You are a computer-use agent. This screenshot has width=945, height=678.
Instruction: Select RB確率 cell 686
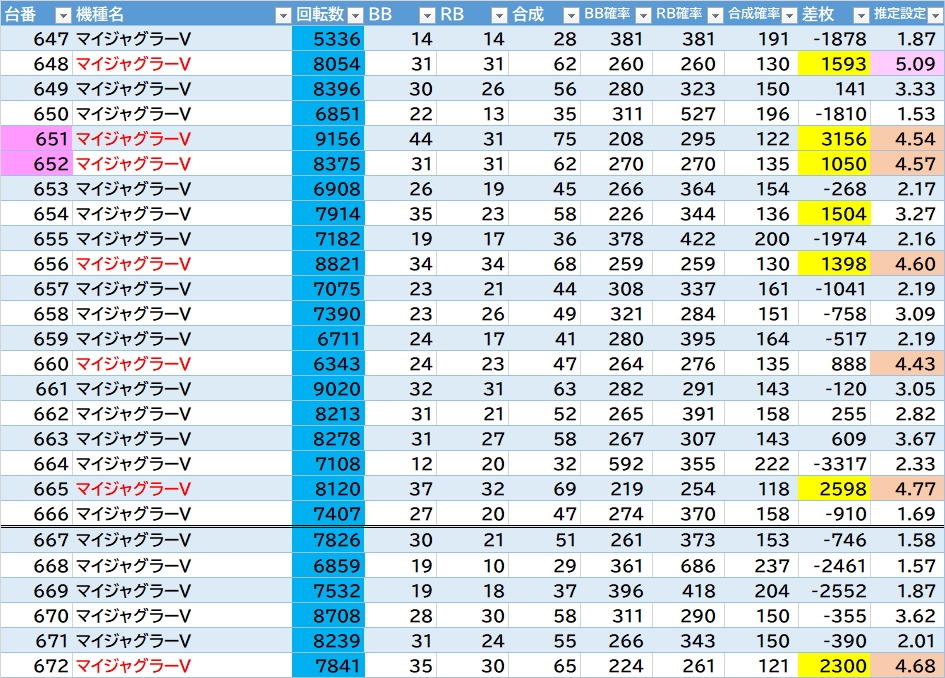click(x=689, y=565)
